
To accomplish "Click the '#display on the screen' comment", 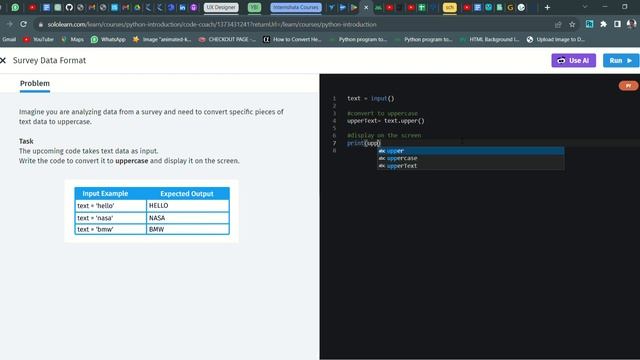I will 384,136.
